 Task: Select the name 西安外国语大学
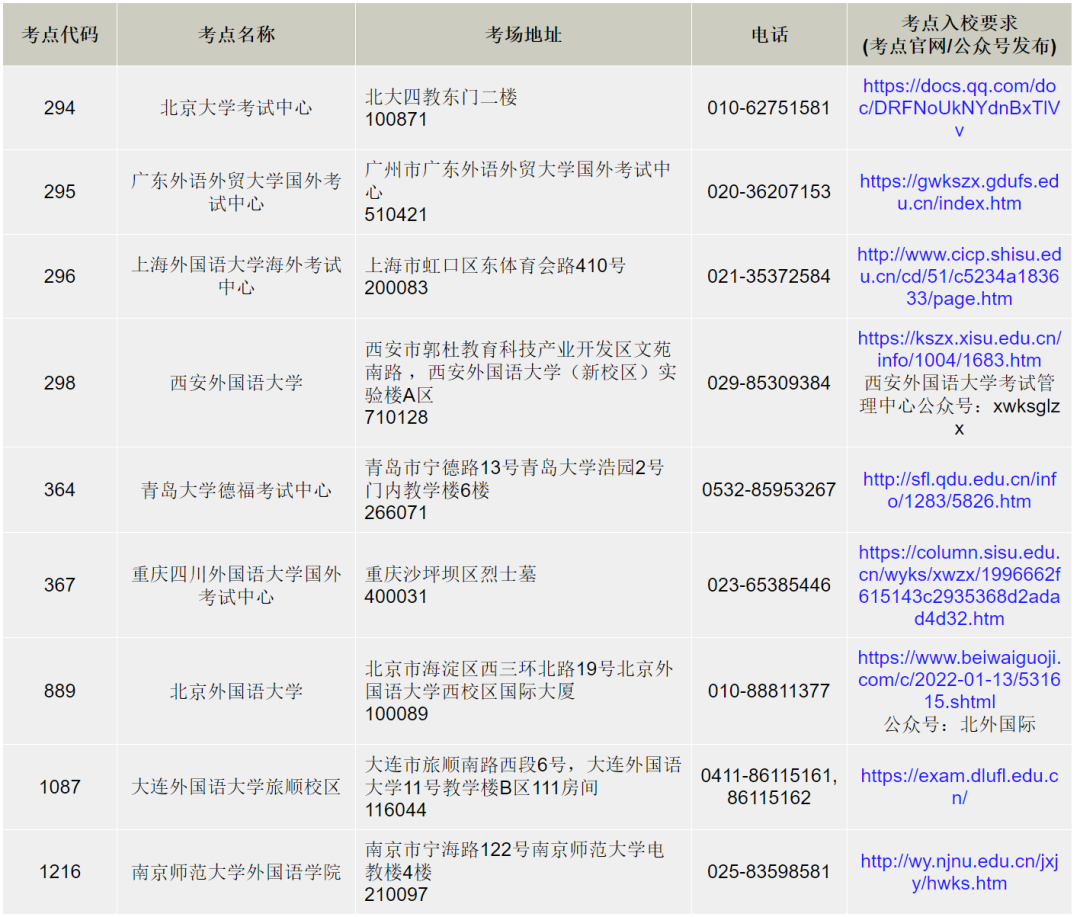click(x=236, y=383)
